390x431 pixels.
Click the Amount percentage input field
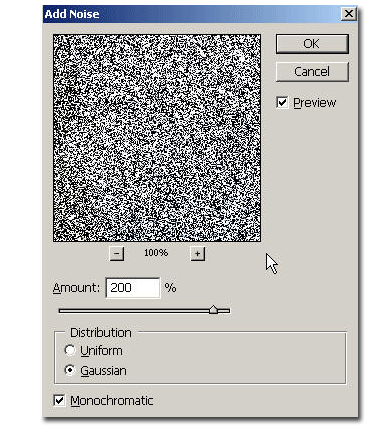click(133, 288)
